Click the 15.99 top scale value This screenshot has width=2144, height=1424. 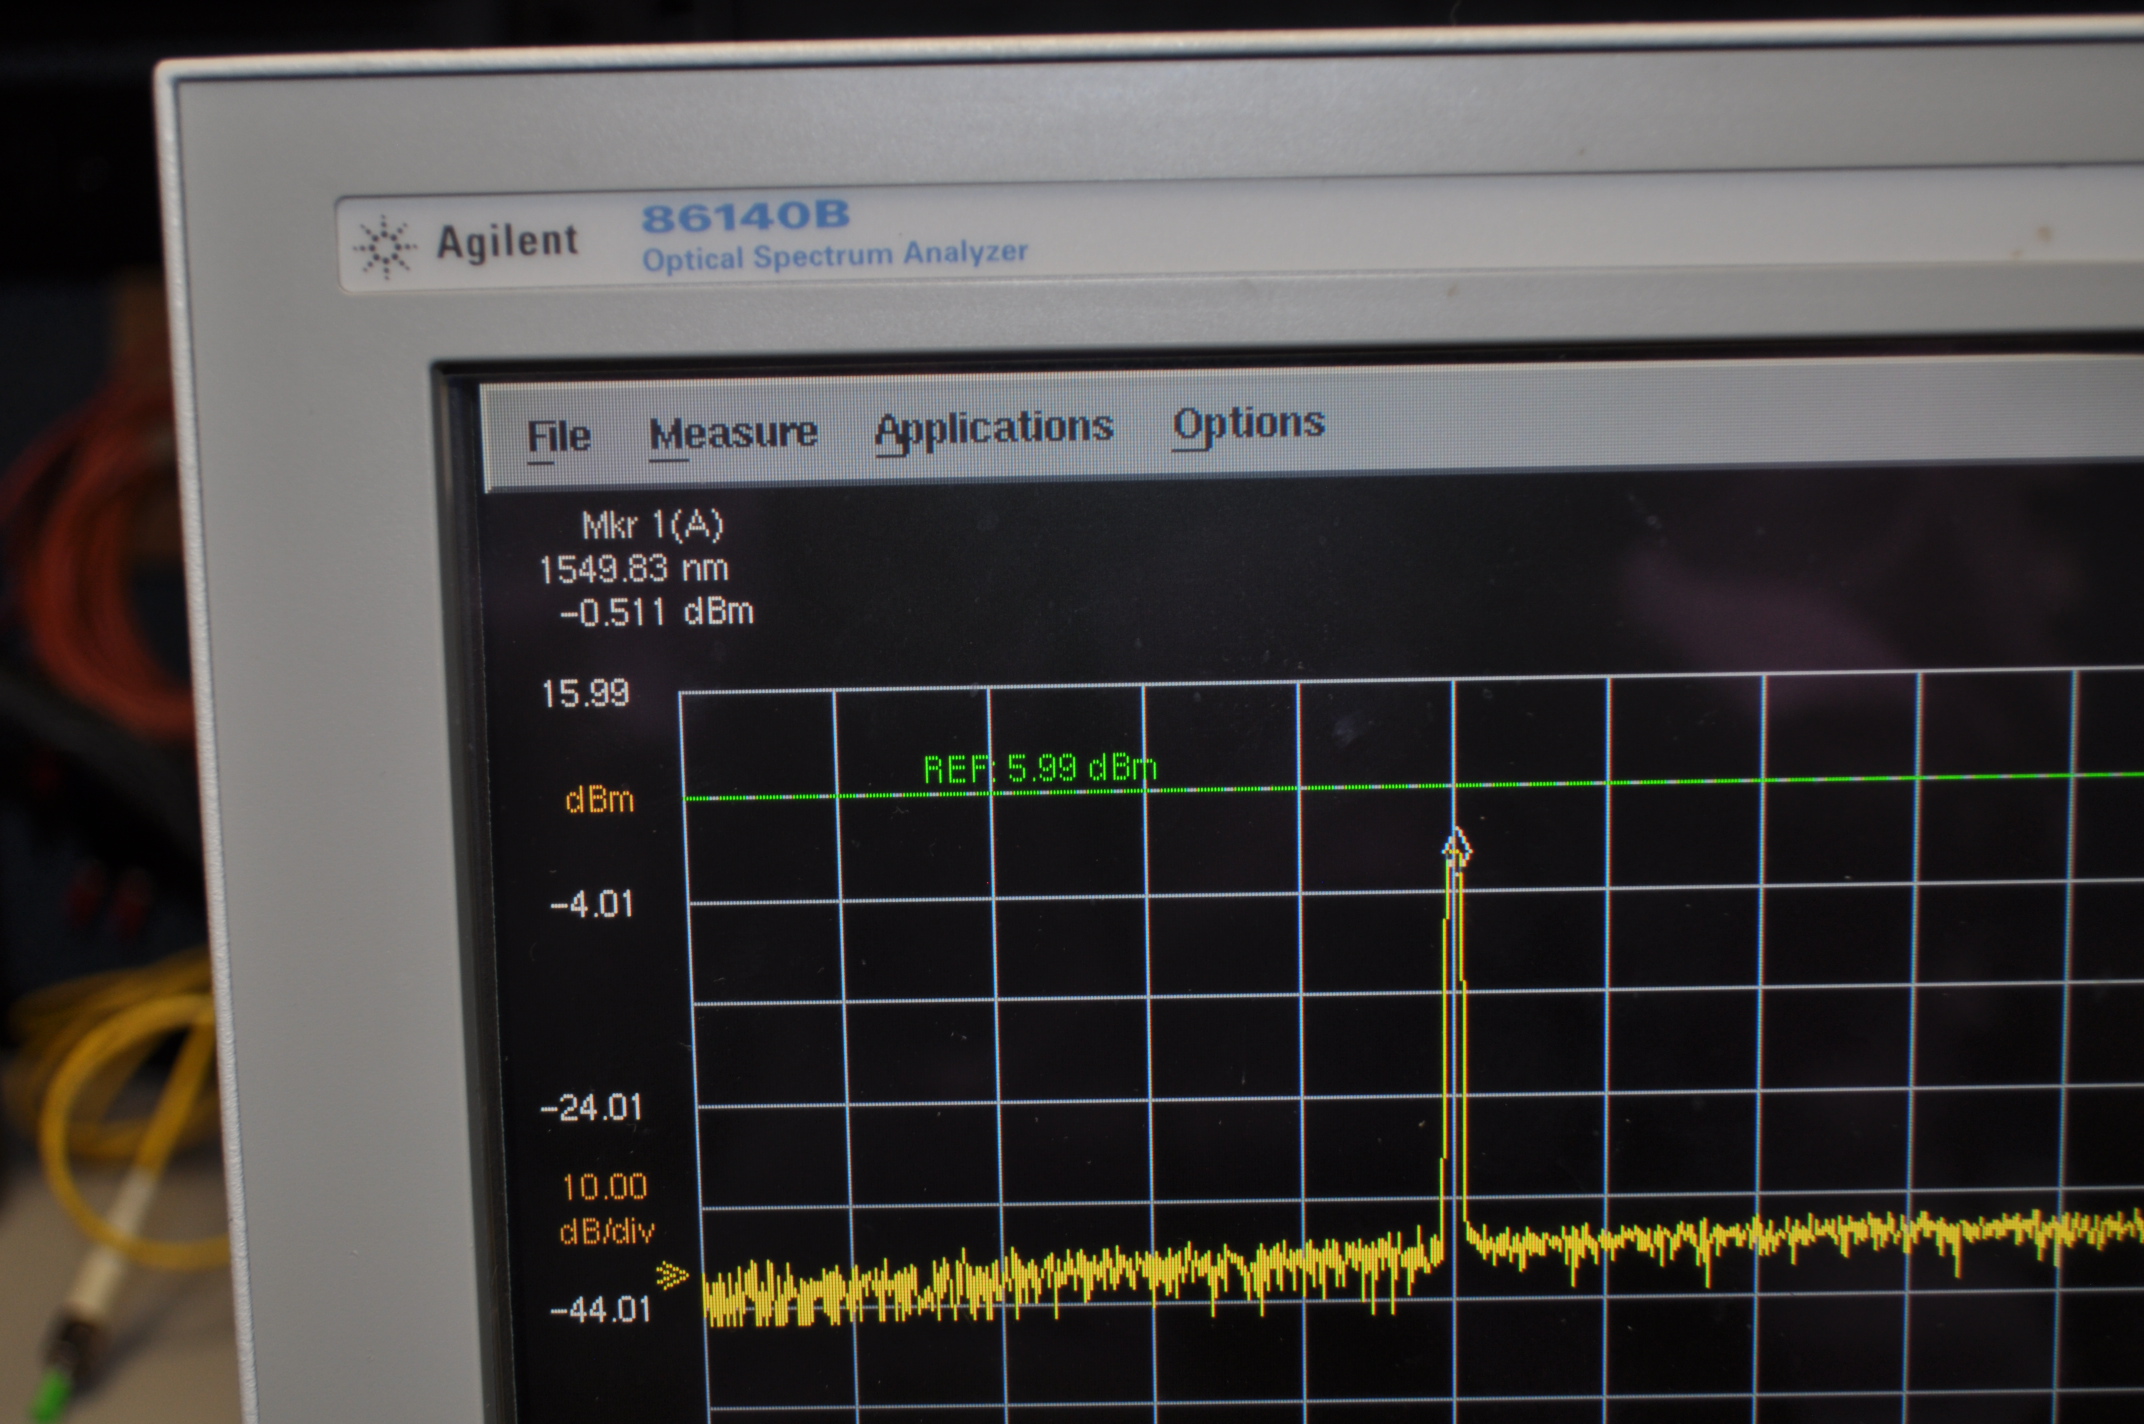click(585, 693)
